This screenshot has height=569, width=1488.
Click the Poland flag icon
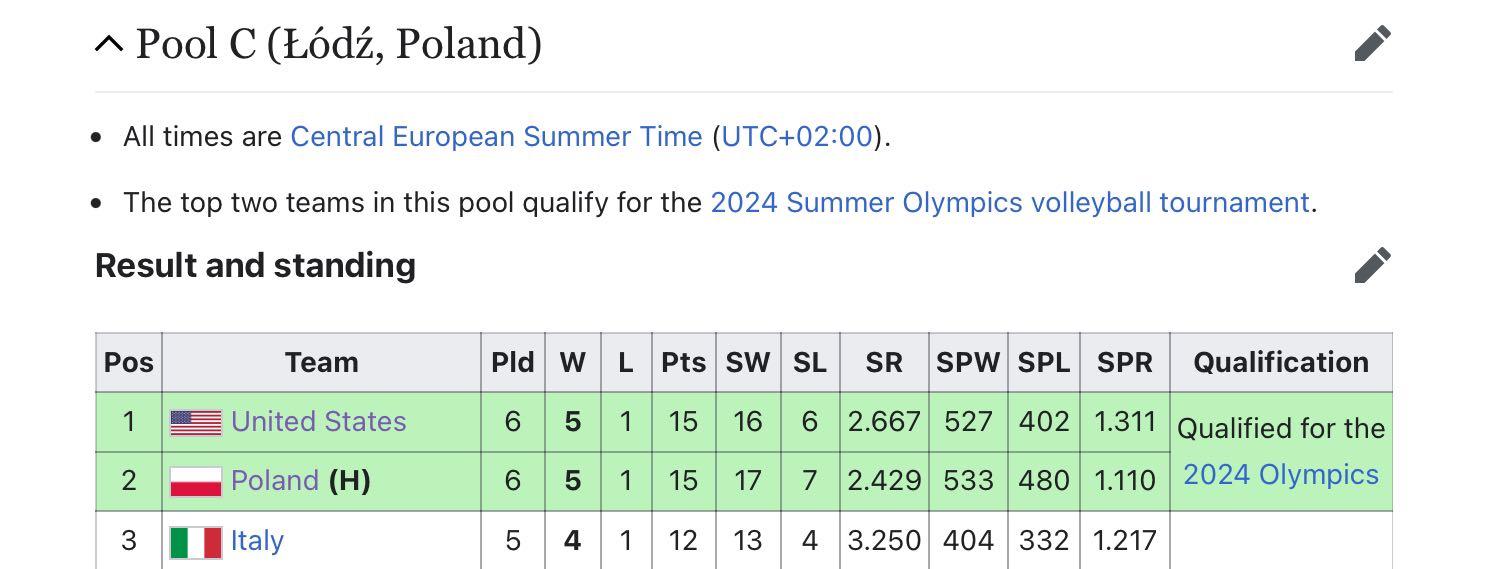click(x=196, y=481)
